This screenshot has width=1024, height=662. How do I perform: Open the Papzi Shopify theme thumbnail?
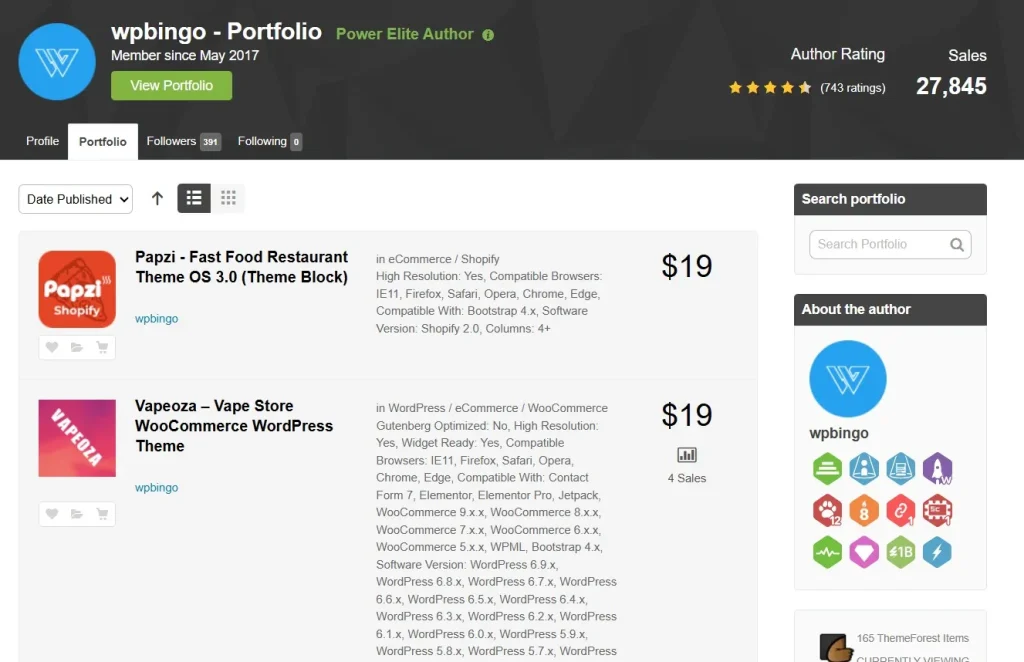(x=77, y=289)
